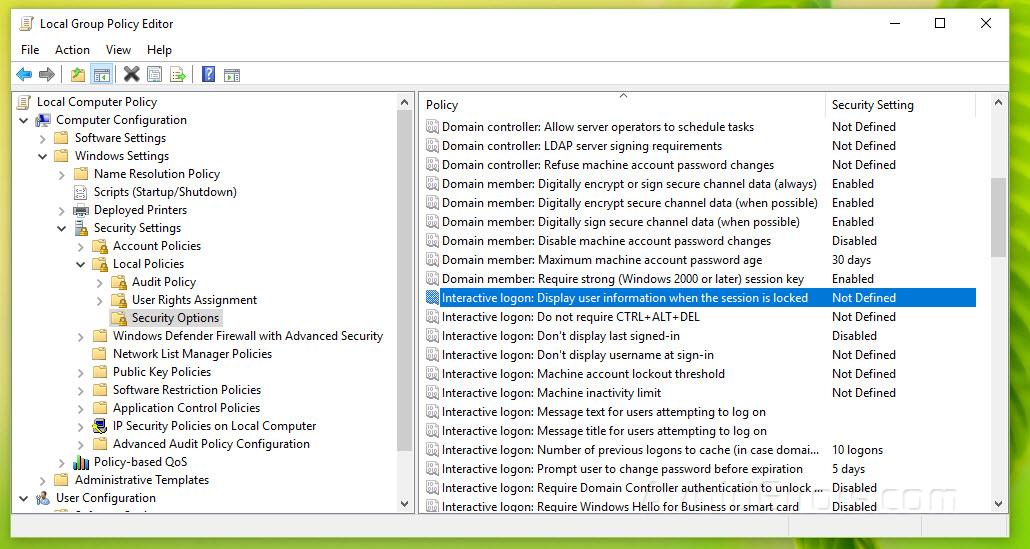Toggle Show/Hide Action Pane icon
The width and height of the screenshot is (1030, 549).
pos(232,74)
